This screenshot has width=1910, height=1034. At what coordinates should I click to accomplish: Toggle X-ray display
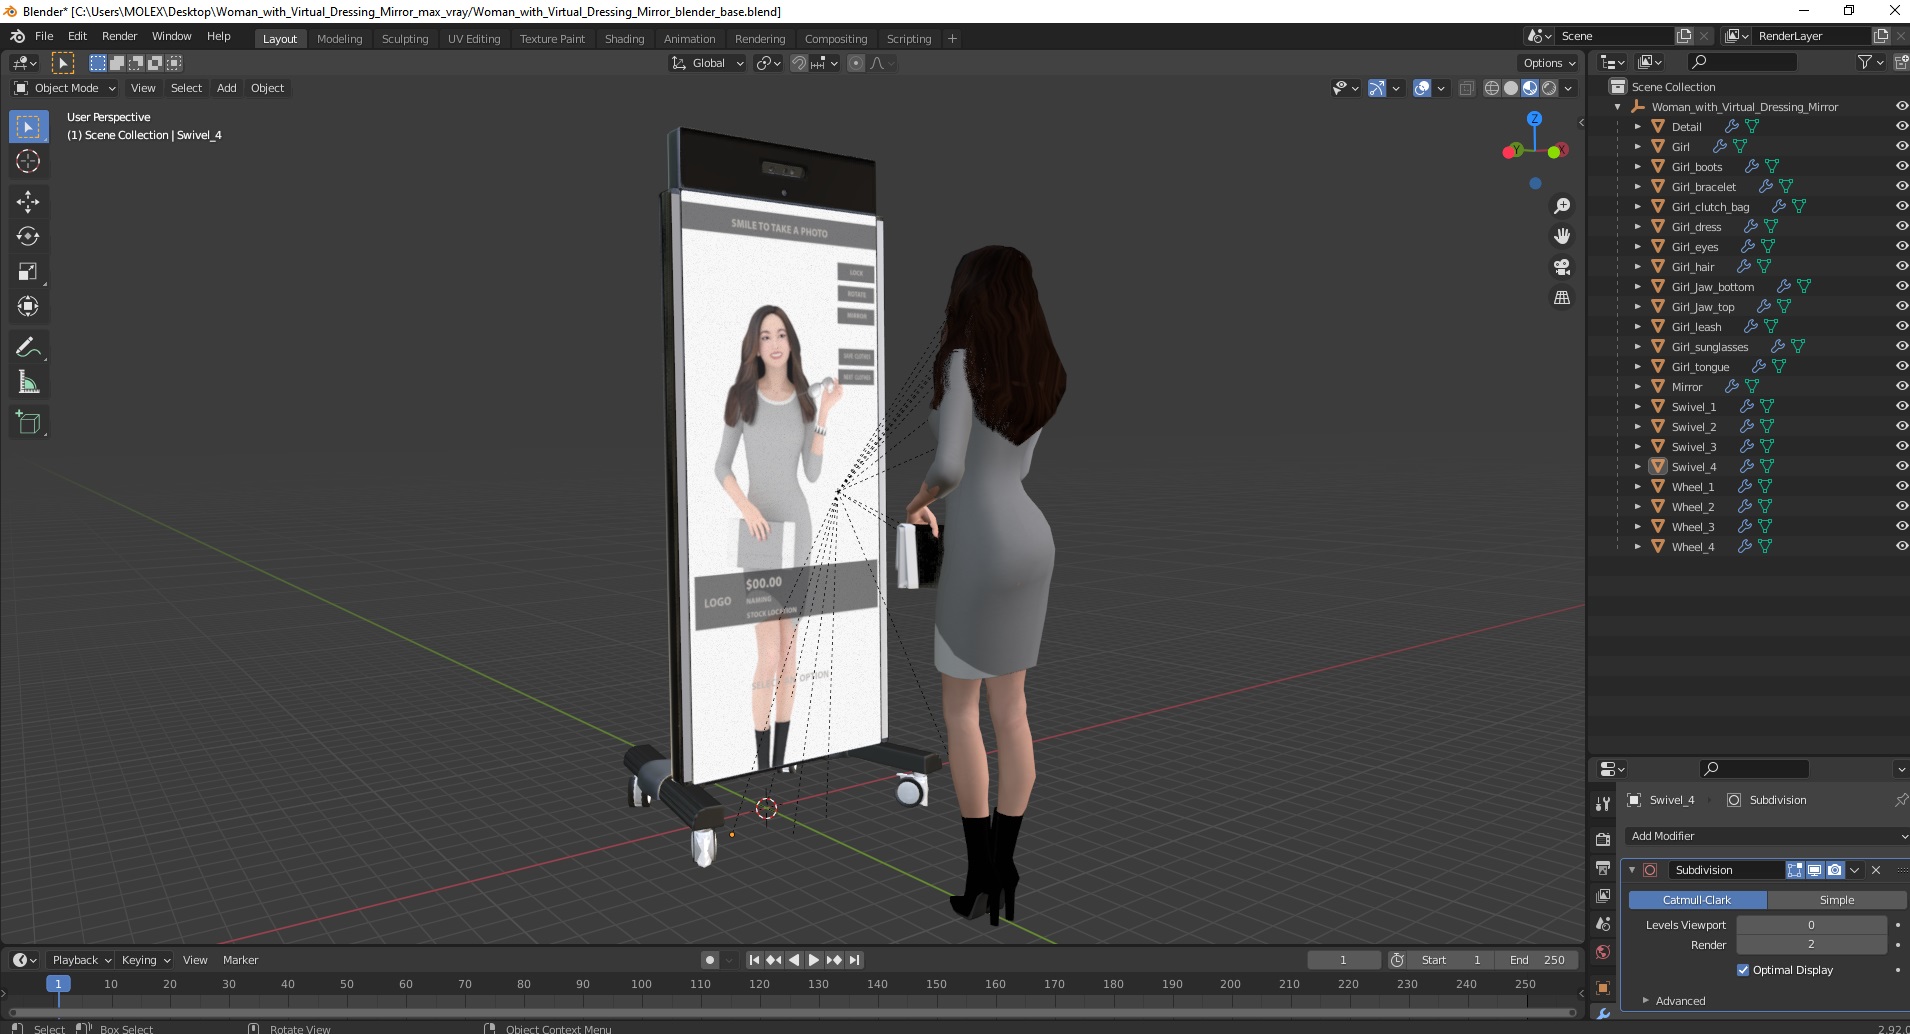(x=1466, y=88)
